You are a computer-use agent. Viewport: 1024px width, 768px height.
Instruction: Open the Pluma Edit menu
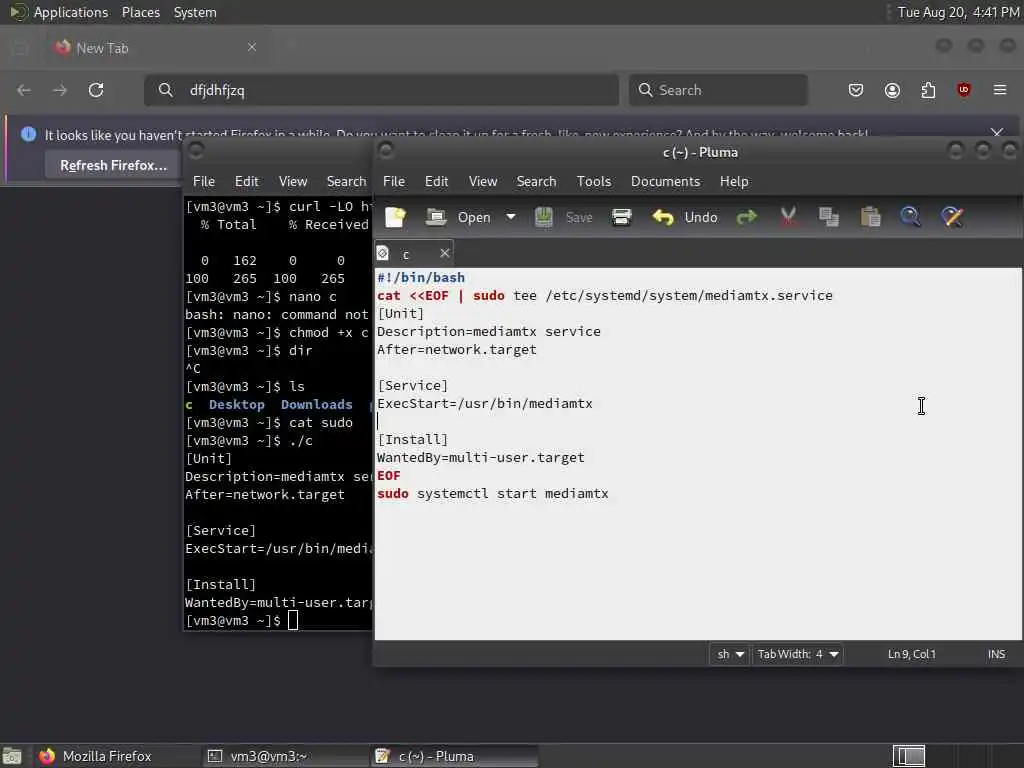[436, 182]
